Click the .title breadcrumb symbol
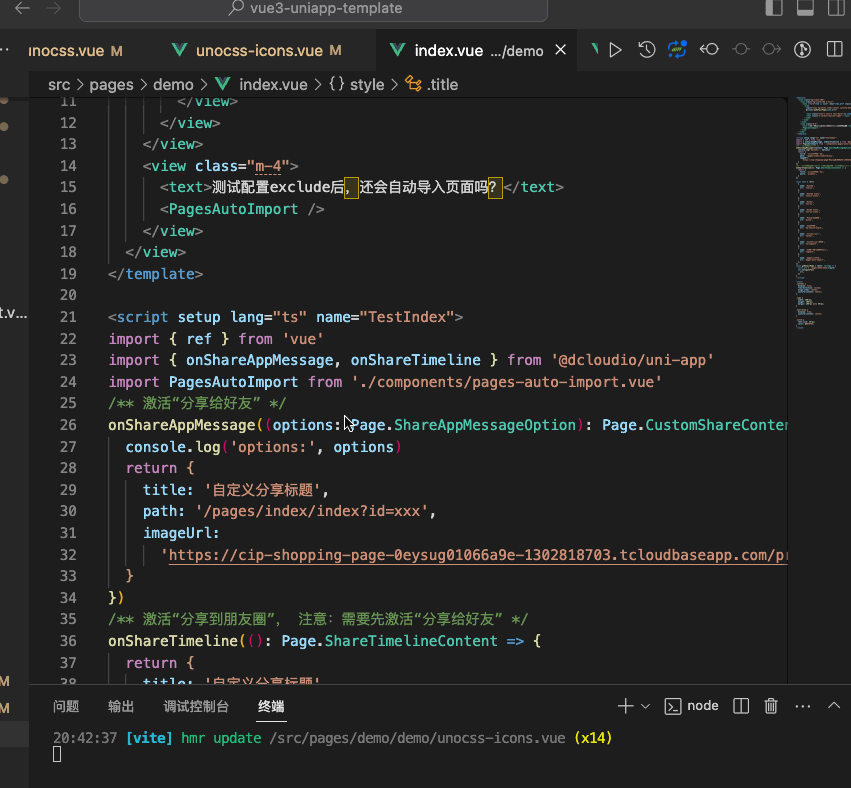 (x=437, y=84)
